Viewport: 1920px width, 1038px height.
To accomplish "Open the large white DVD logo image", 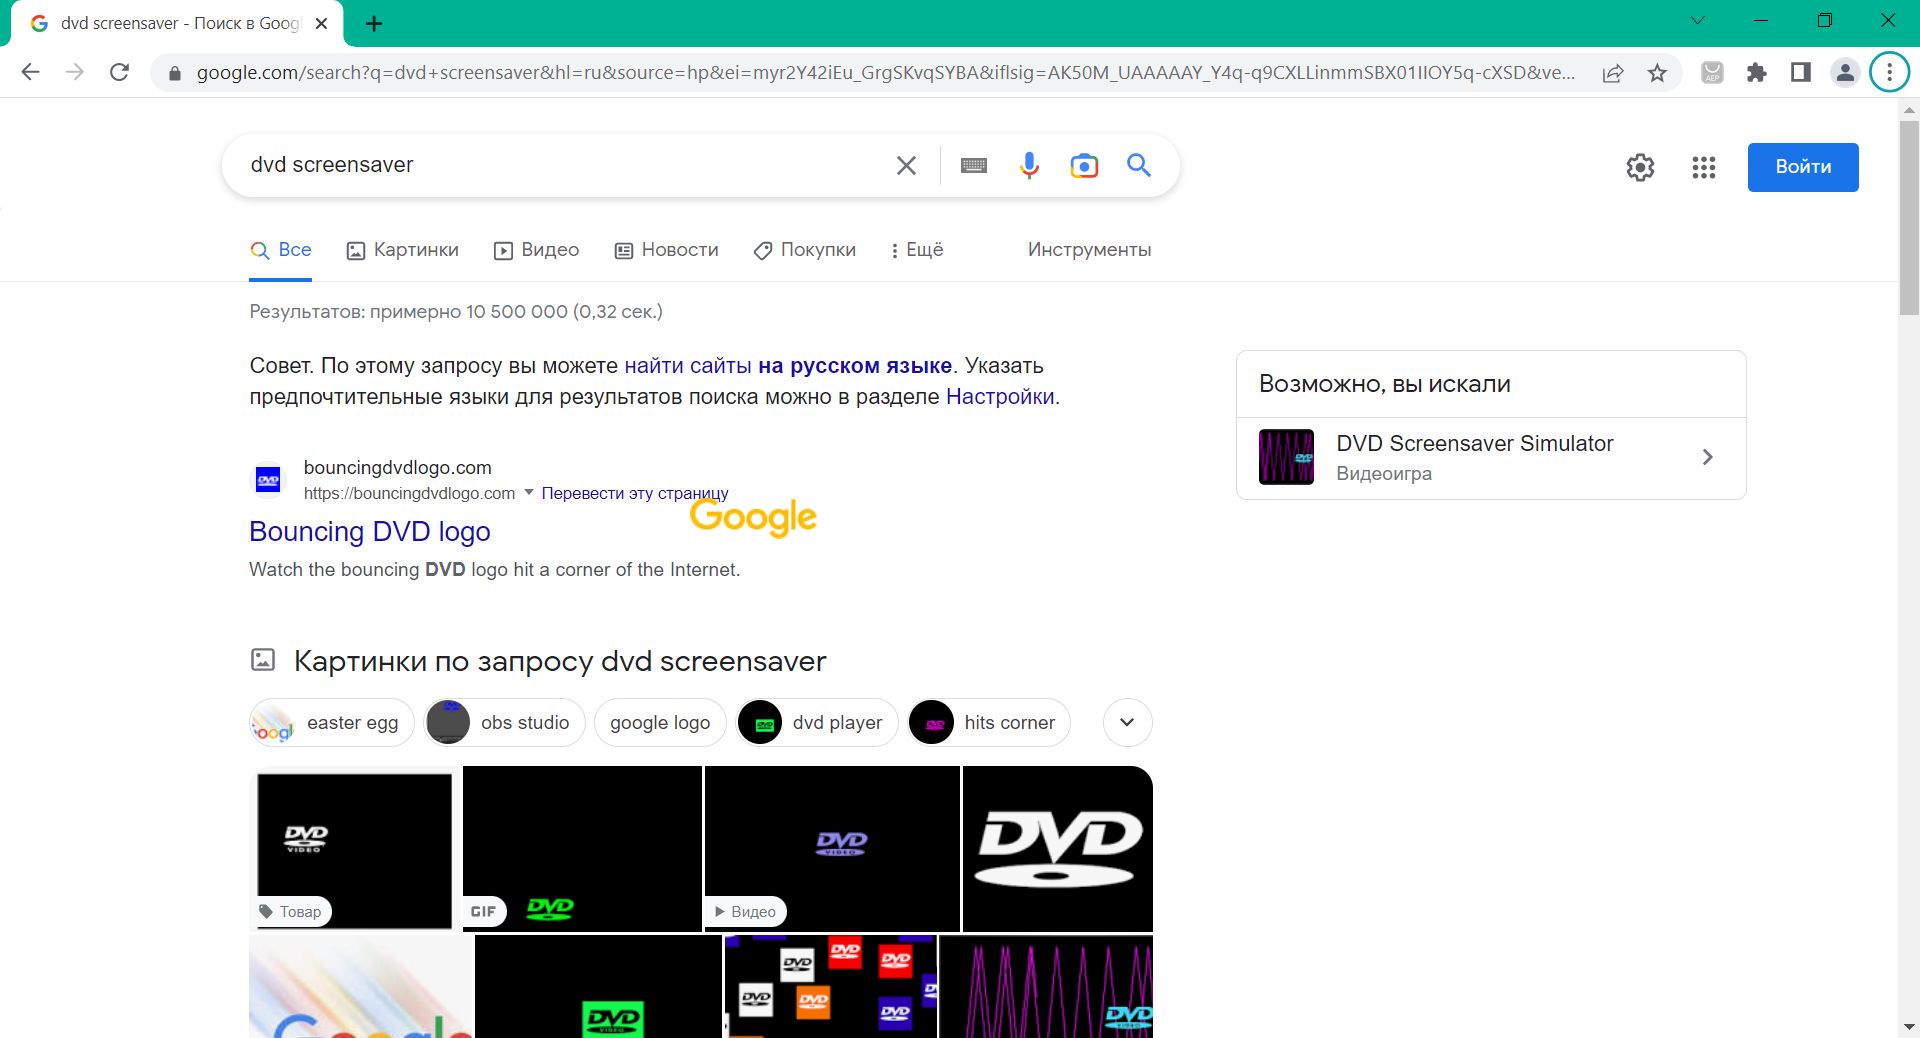I will (1058, 849).
